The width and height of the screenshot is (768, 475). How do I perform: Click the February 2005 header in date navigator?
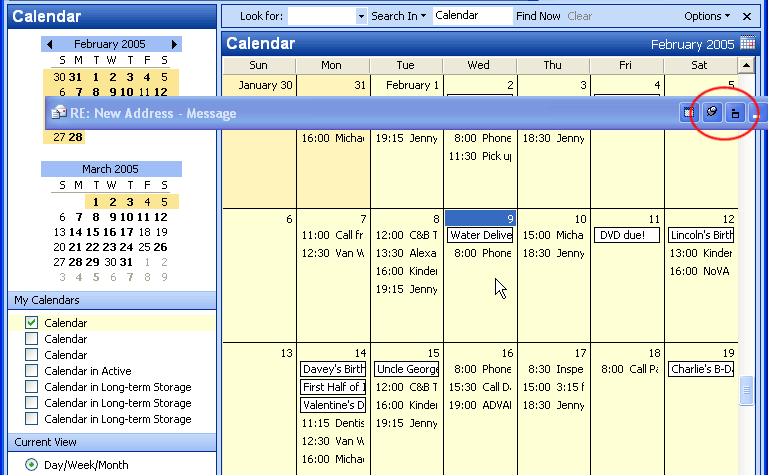pyautogui.click(x=110, y=44)
